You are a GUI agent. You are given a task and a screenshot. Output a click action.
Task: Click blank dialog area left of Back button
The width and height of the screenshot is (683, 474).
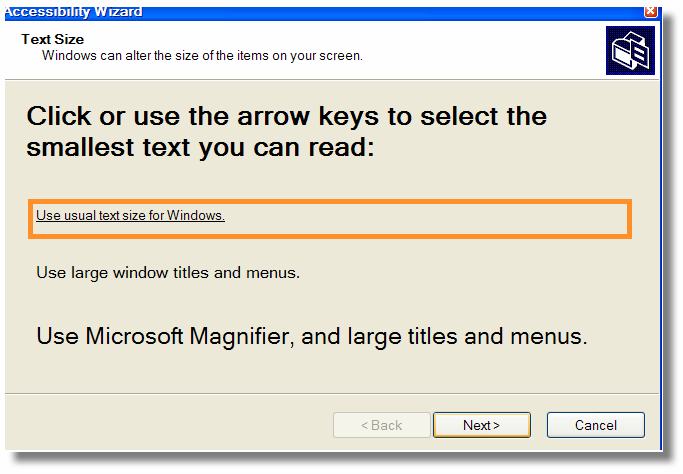(x=170, y=425)
